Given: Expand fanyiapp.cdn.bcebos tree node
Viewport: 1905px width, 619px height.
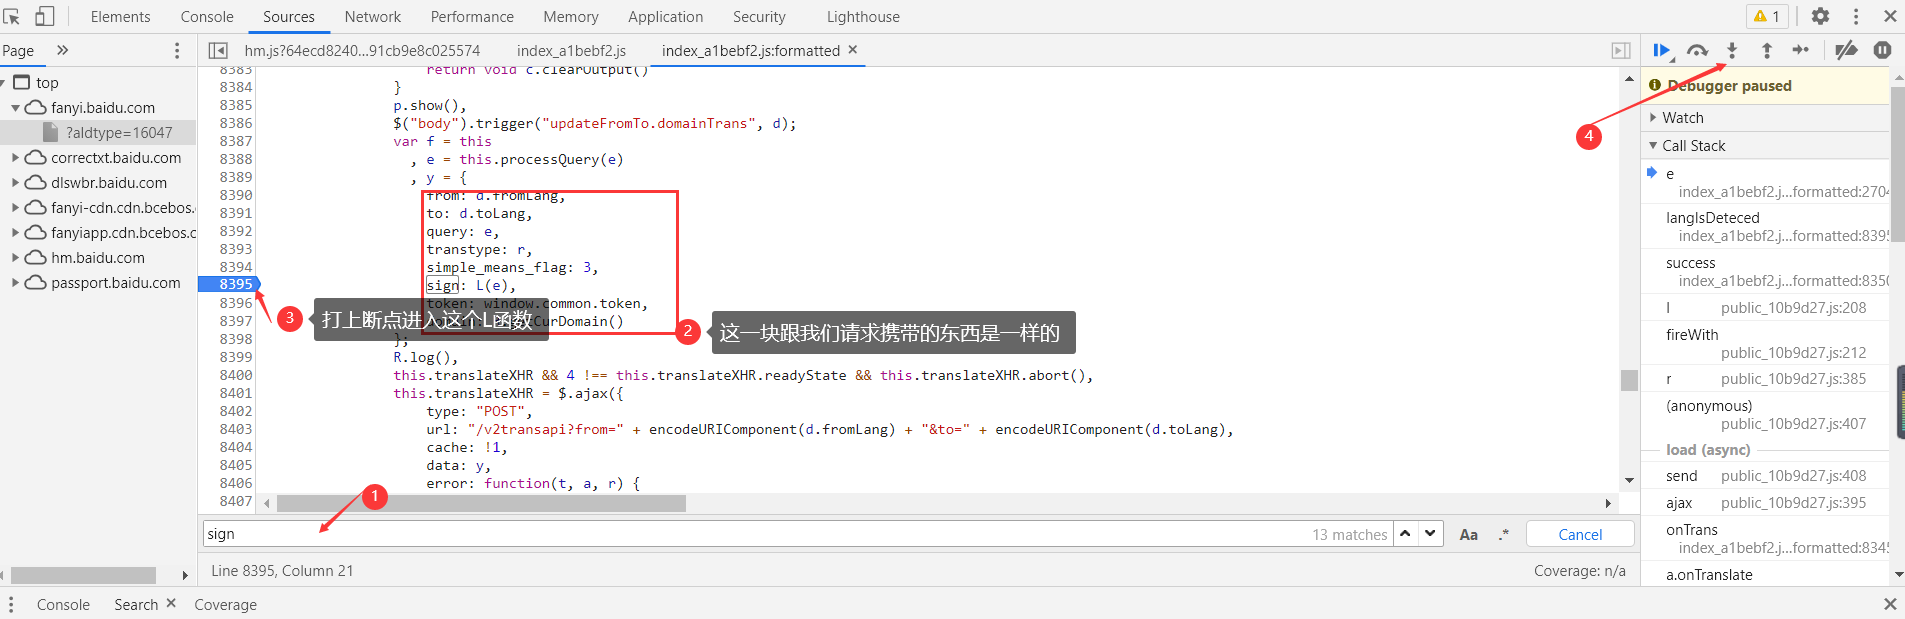Looking at the screenshot, I should pyautogui.click(x=16, y=233).
